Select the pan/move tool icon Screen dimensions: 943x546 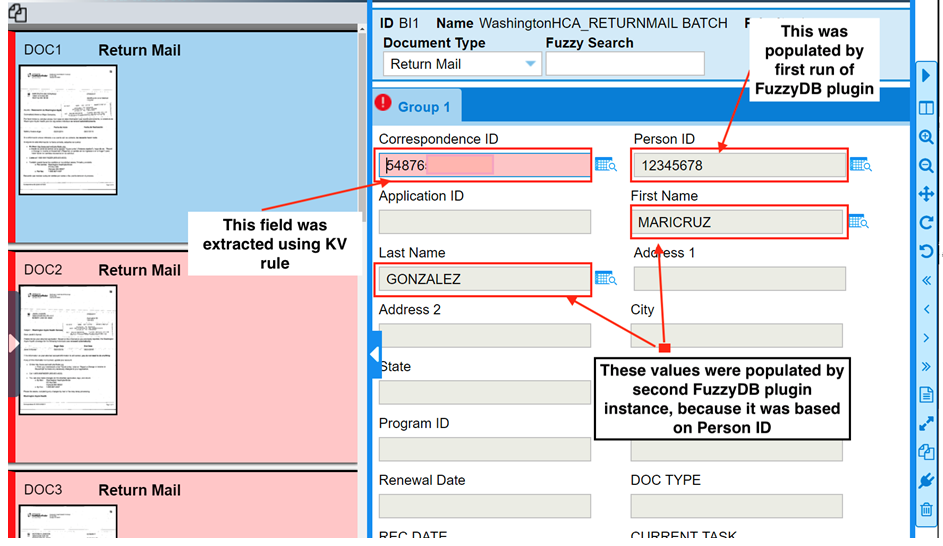(x=926, y=194)
